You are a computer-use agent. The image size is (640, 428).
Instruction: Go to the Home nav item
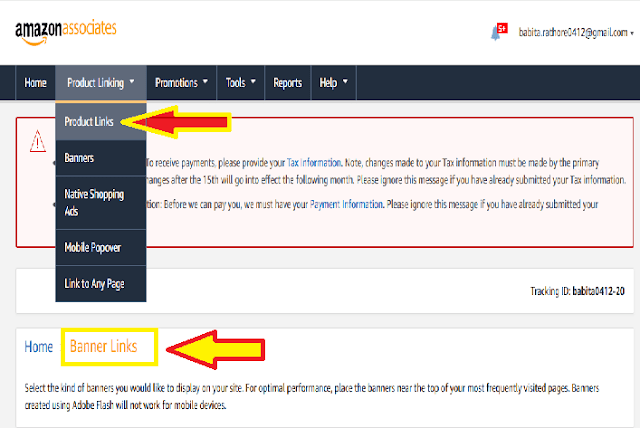[x=35, y=83]
